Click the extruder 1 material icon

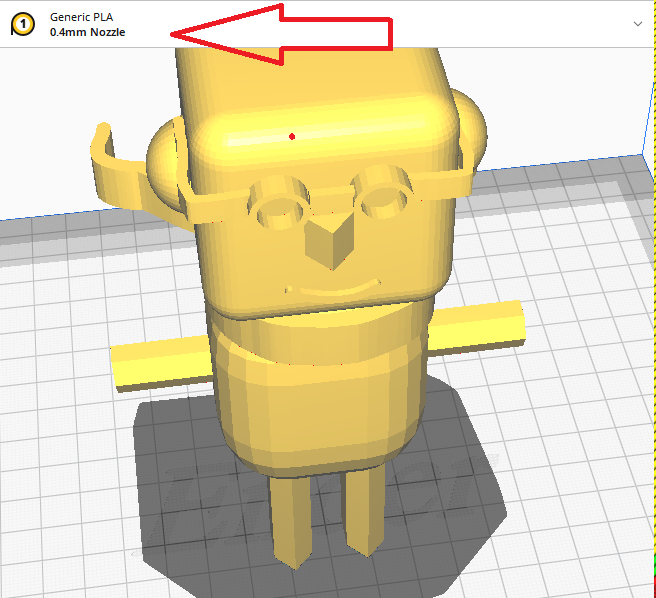(23, 24)
